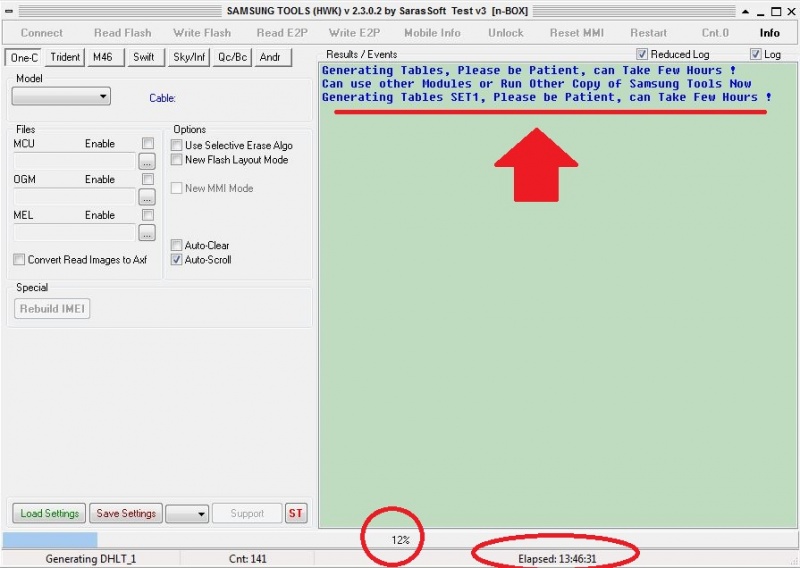This screenshot has width=800, height=568.
Task: Check Convert Read Images to Axf
Action: click(19, 260)
